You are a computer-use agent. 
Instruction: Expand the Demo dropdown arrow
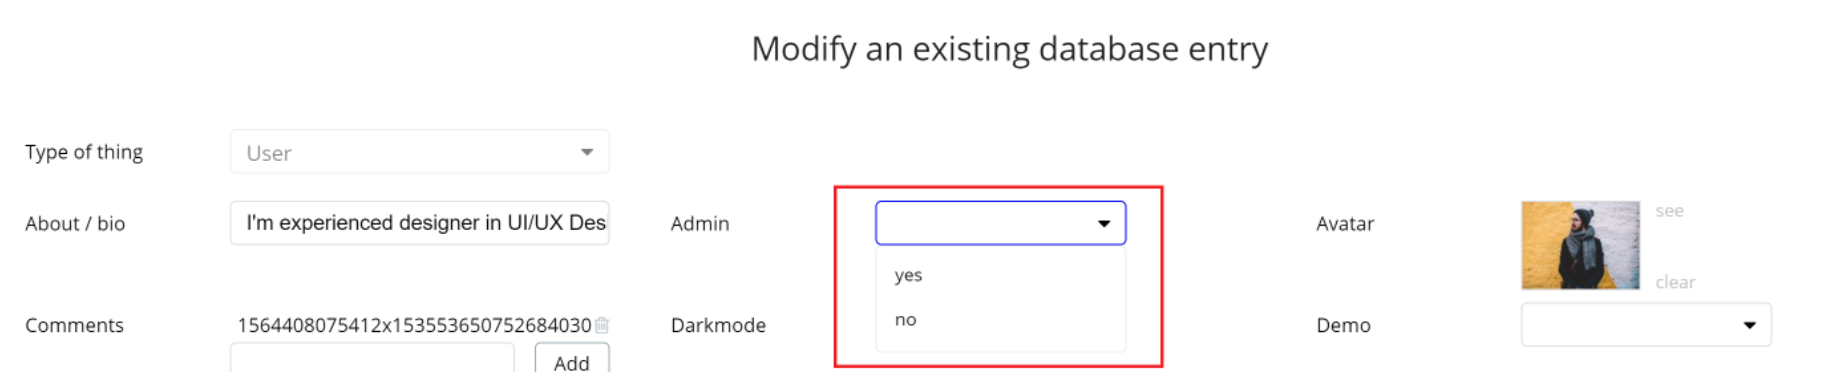coord(1749,325)
